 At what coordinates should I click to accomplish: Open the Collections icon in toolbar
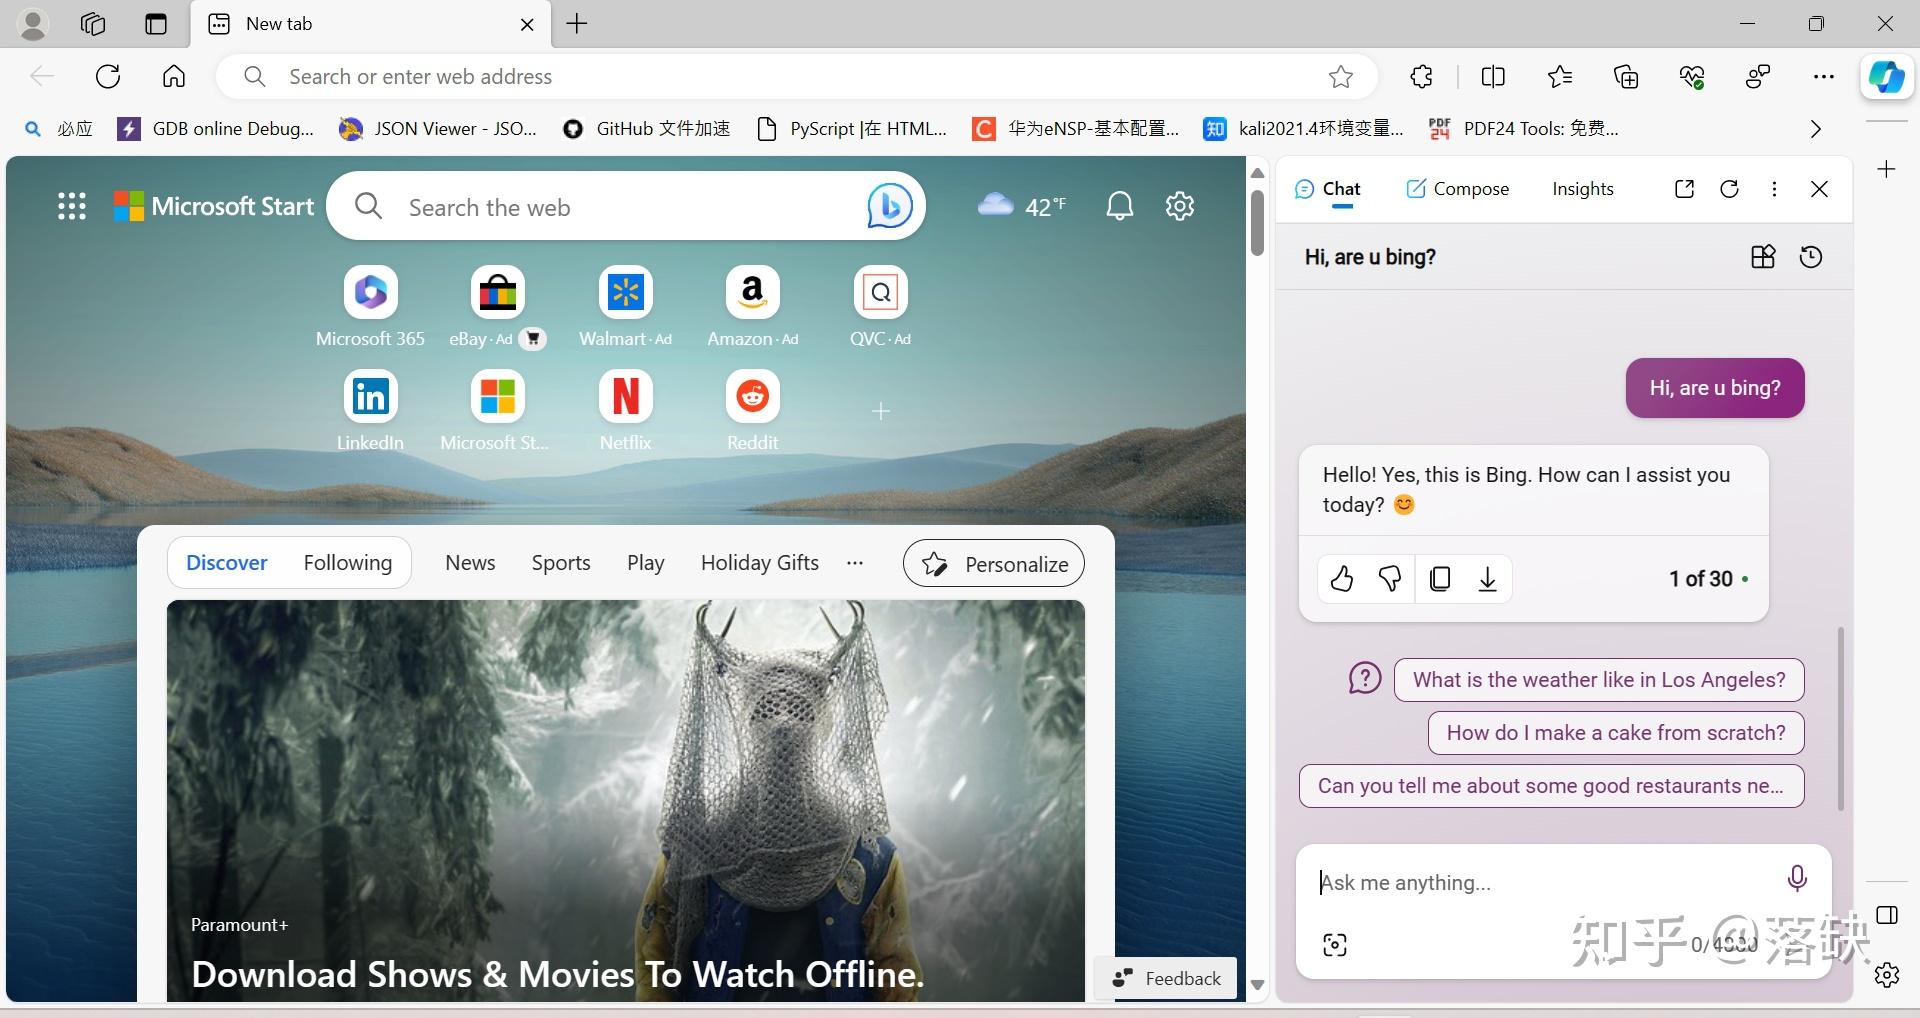point(1624,76)
